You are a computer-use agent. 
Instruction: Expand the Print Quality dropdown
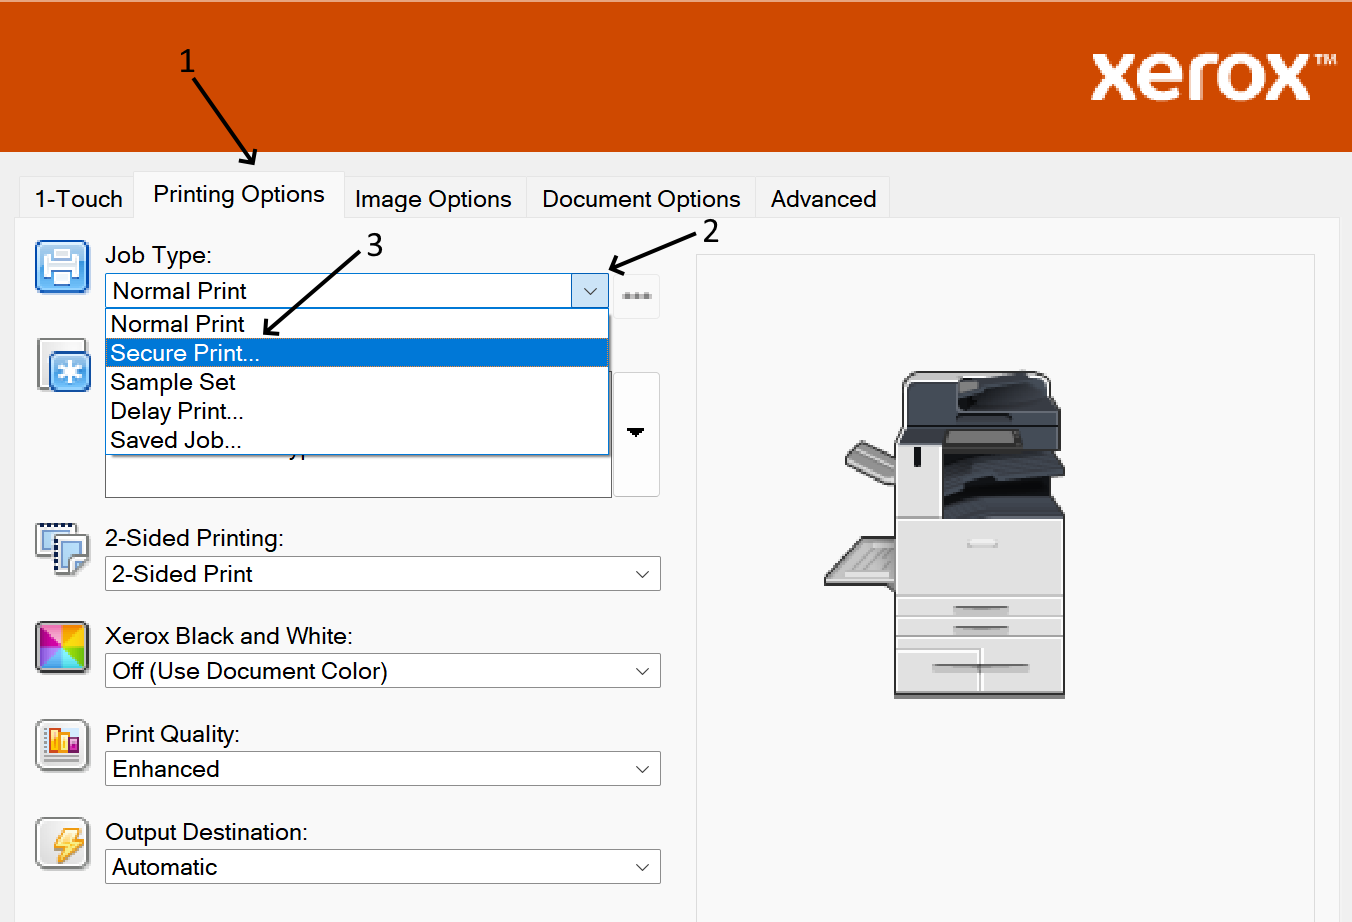point(382,769)
